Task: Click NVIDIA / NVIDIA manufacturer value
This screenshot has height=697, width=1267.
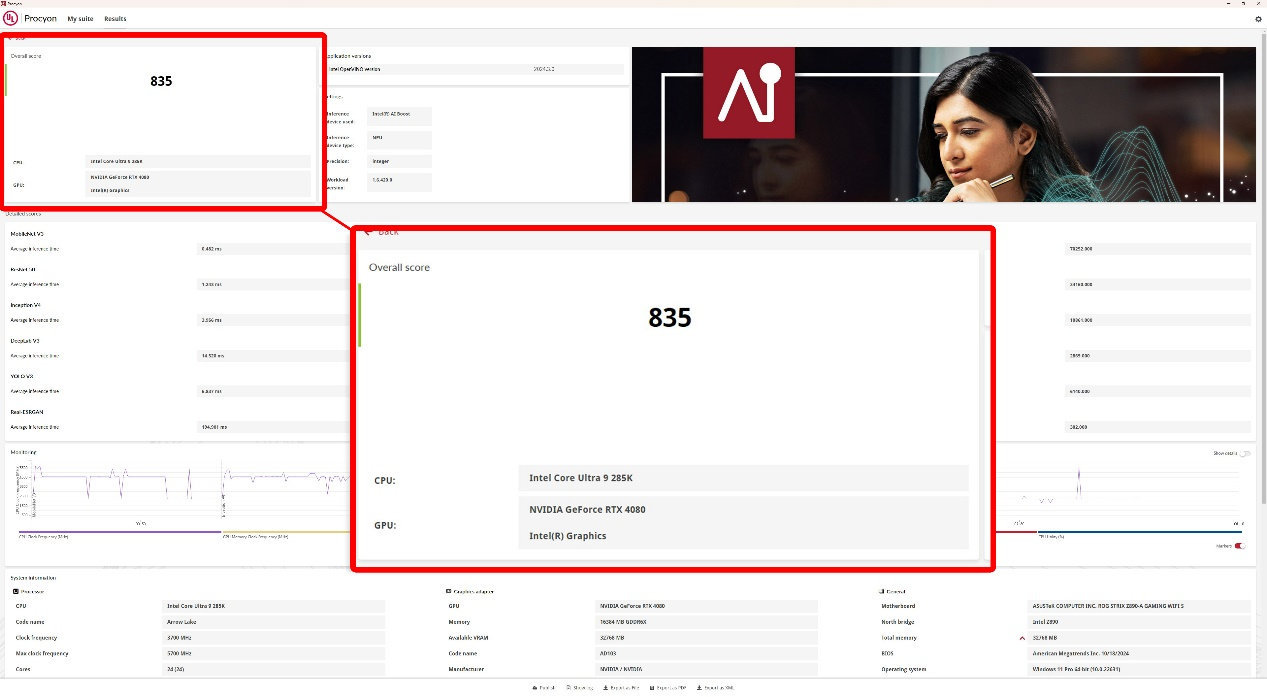Action: [x=707, y=669]
